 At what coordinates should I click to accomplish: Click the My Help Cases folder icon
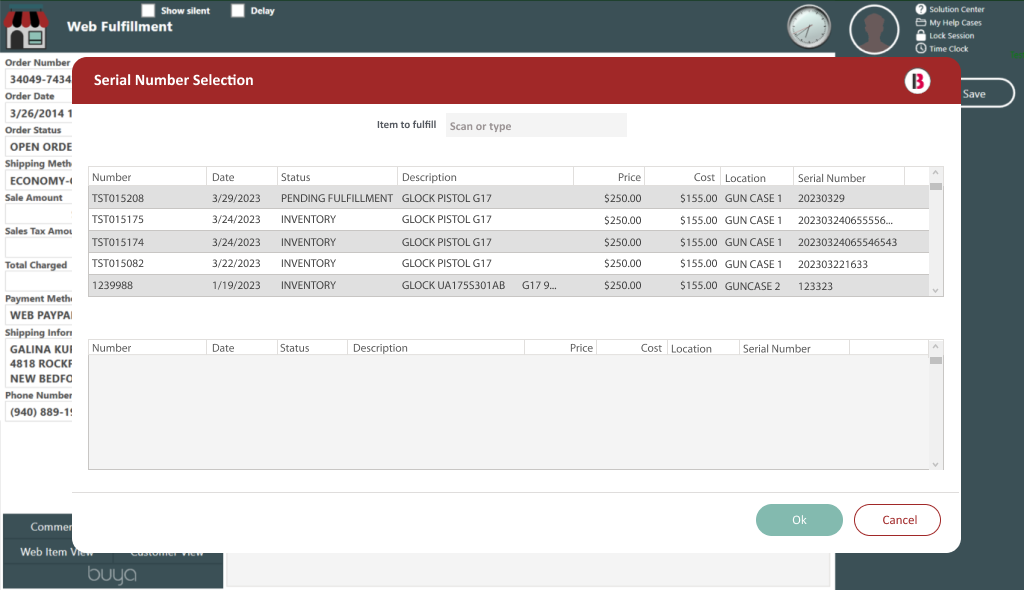click(921, 22)
